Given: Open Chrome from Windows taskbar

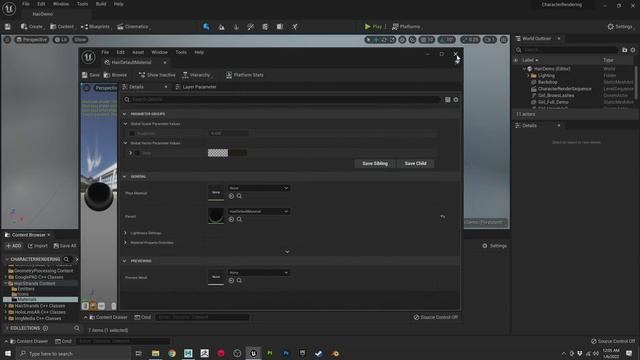Looking at the screenshot, I should (x=172, y=353).
